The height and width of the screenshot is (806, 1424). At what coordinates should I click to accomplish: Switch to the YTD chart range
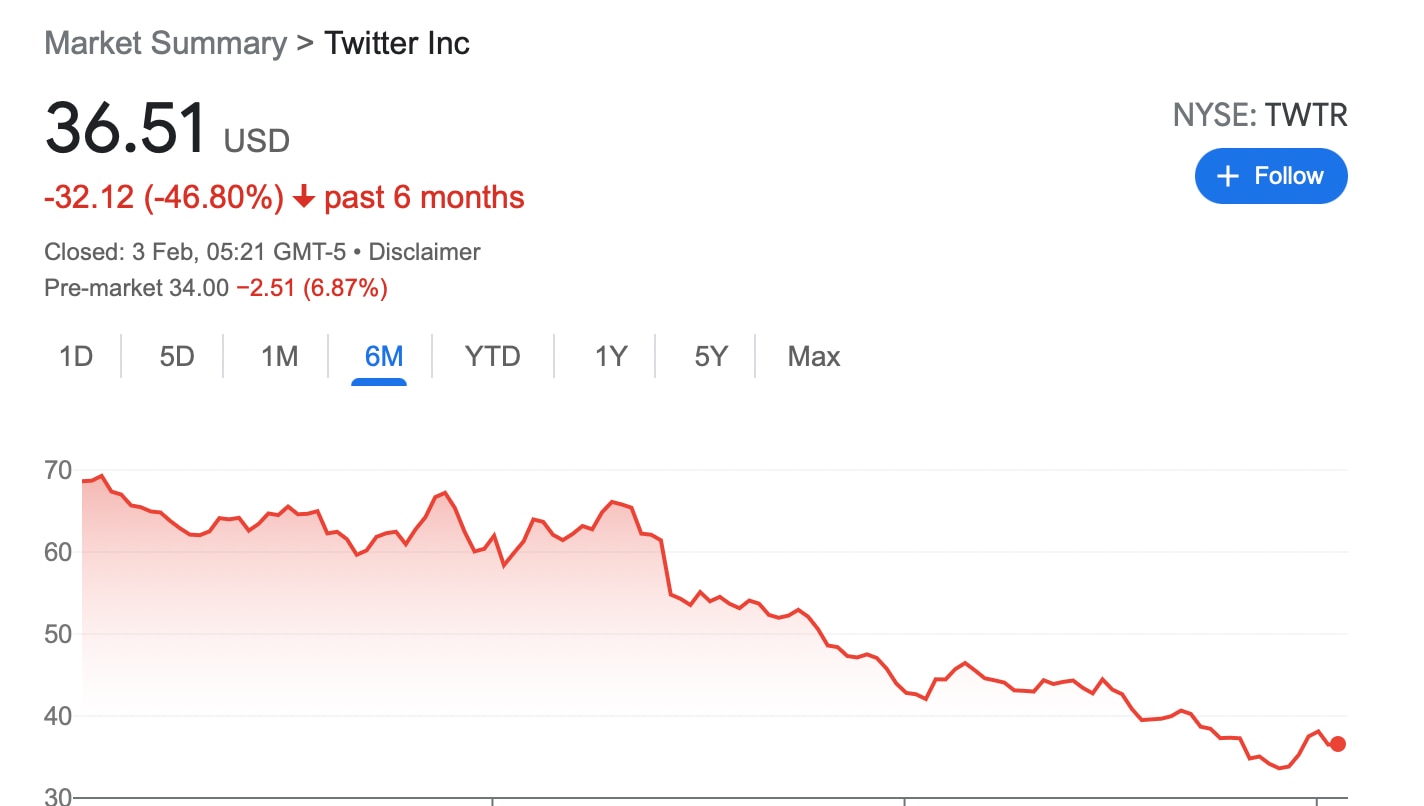pyautogui.click(x=493, y=357)
